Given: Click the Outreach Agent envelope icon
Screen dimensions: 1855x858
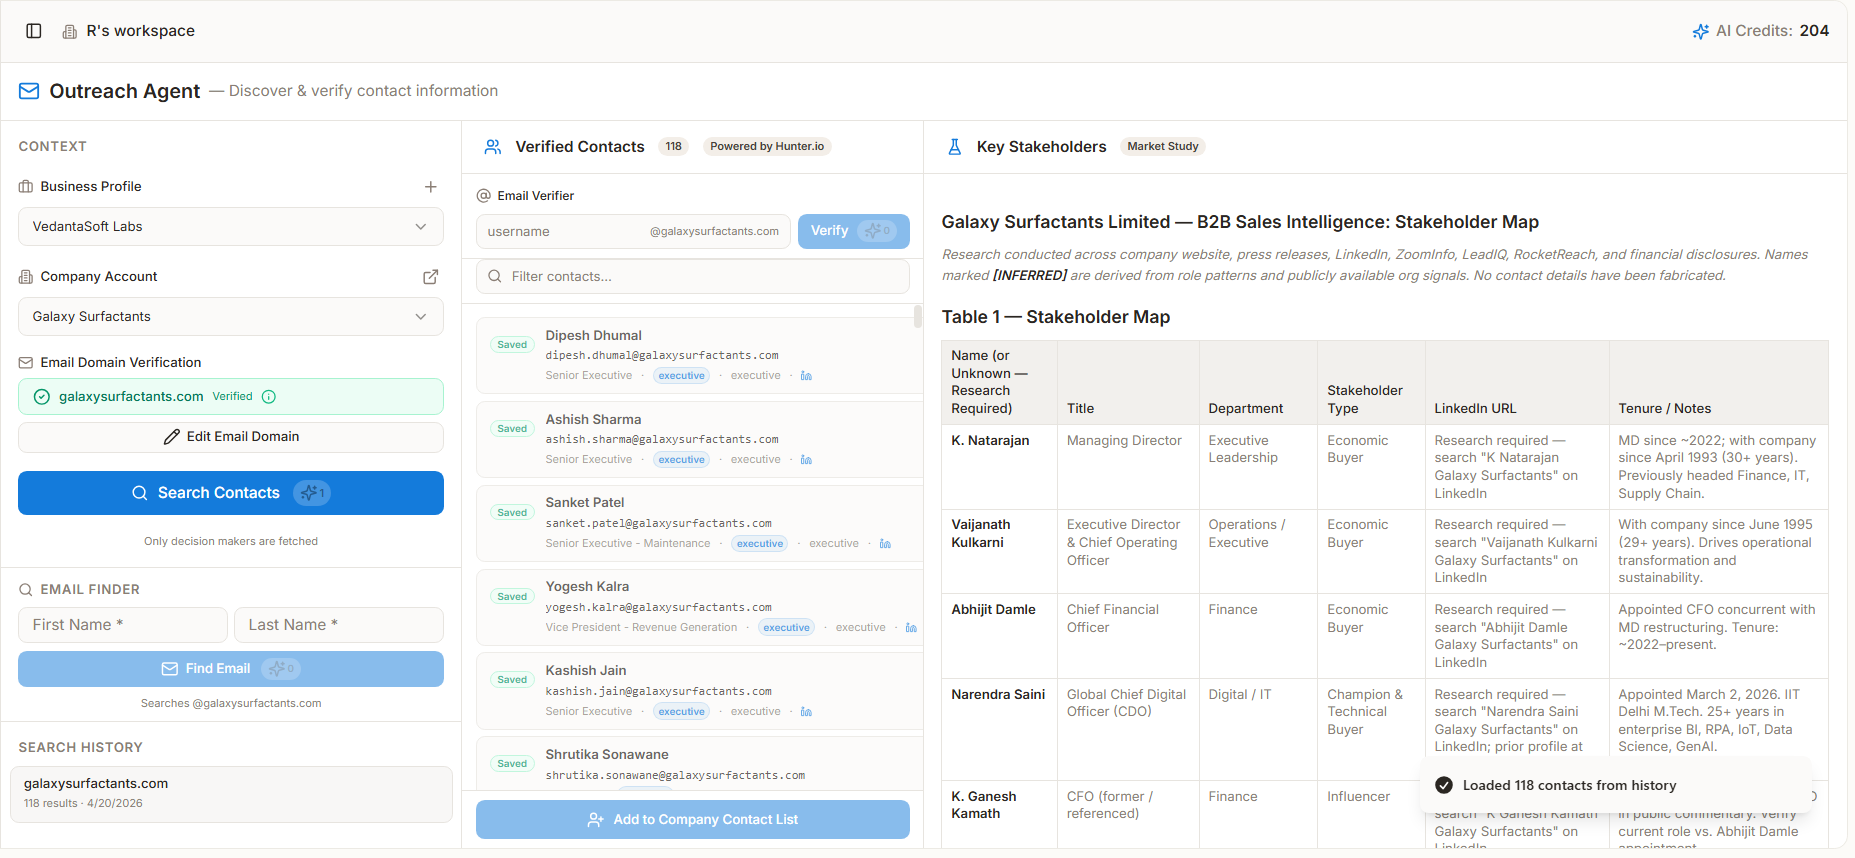Looking at the screenshot, I should coord(29,91).
